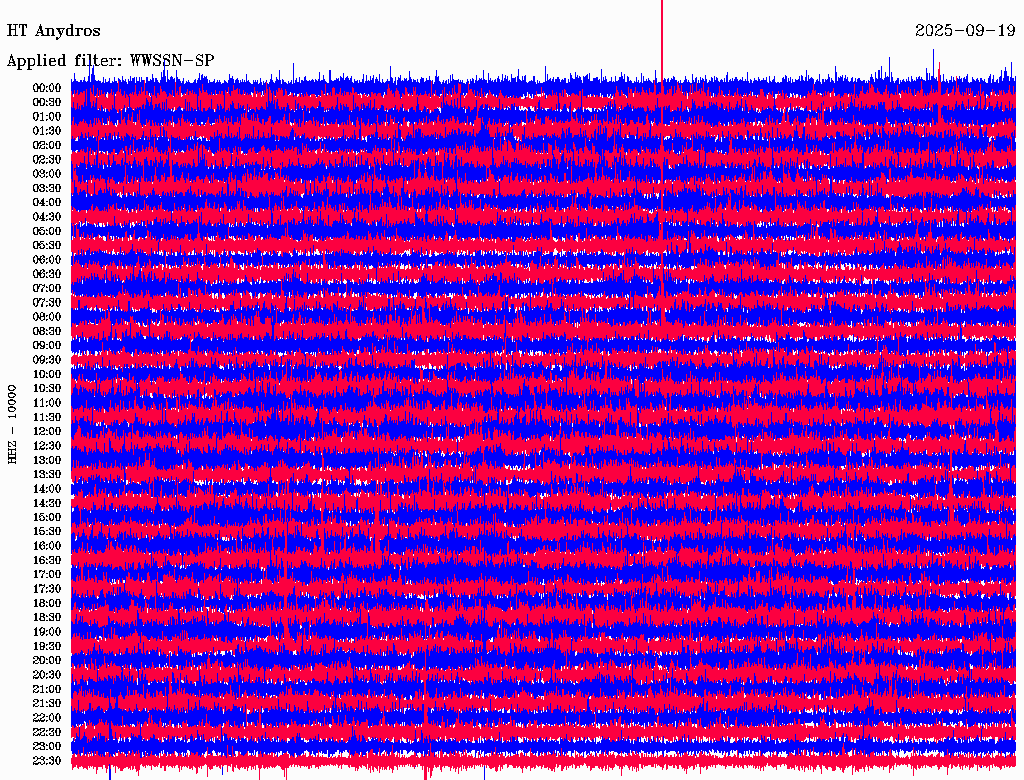Viewport: 1024px width, 780px height.
Task: Select the 20:30 time label
Action: (47, 674)
